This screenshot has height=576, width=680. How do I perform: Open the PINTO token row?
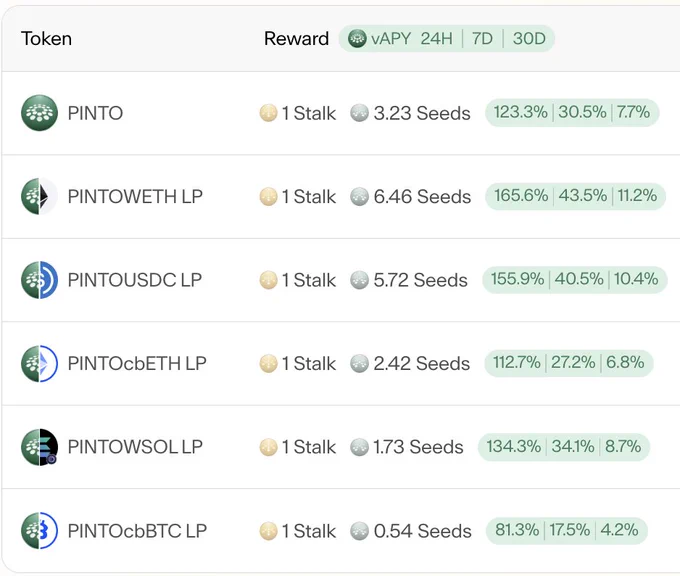341,113
